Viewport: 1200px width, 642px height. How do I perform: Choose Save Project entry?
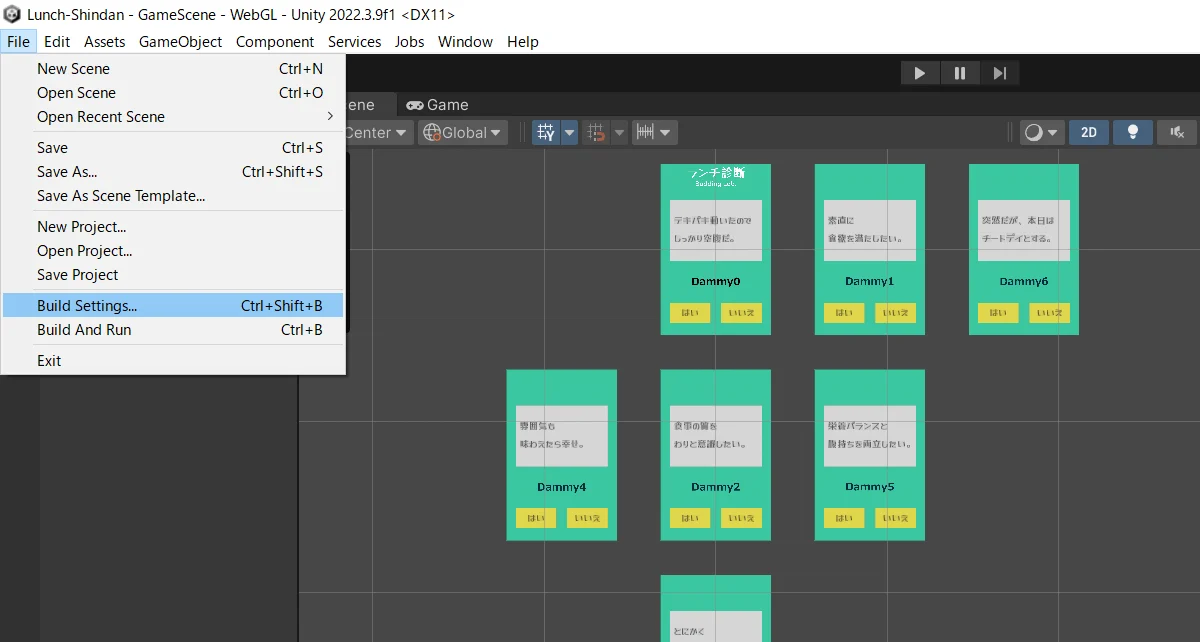point(173,275)
